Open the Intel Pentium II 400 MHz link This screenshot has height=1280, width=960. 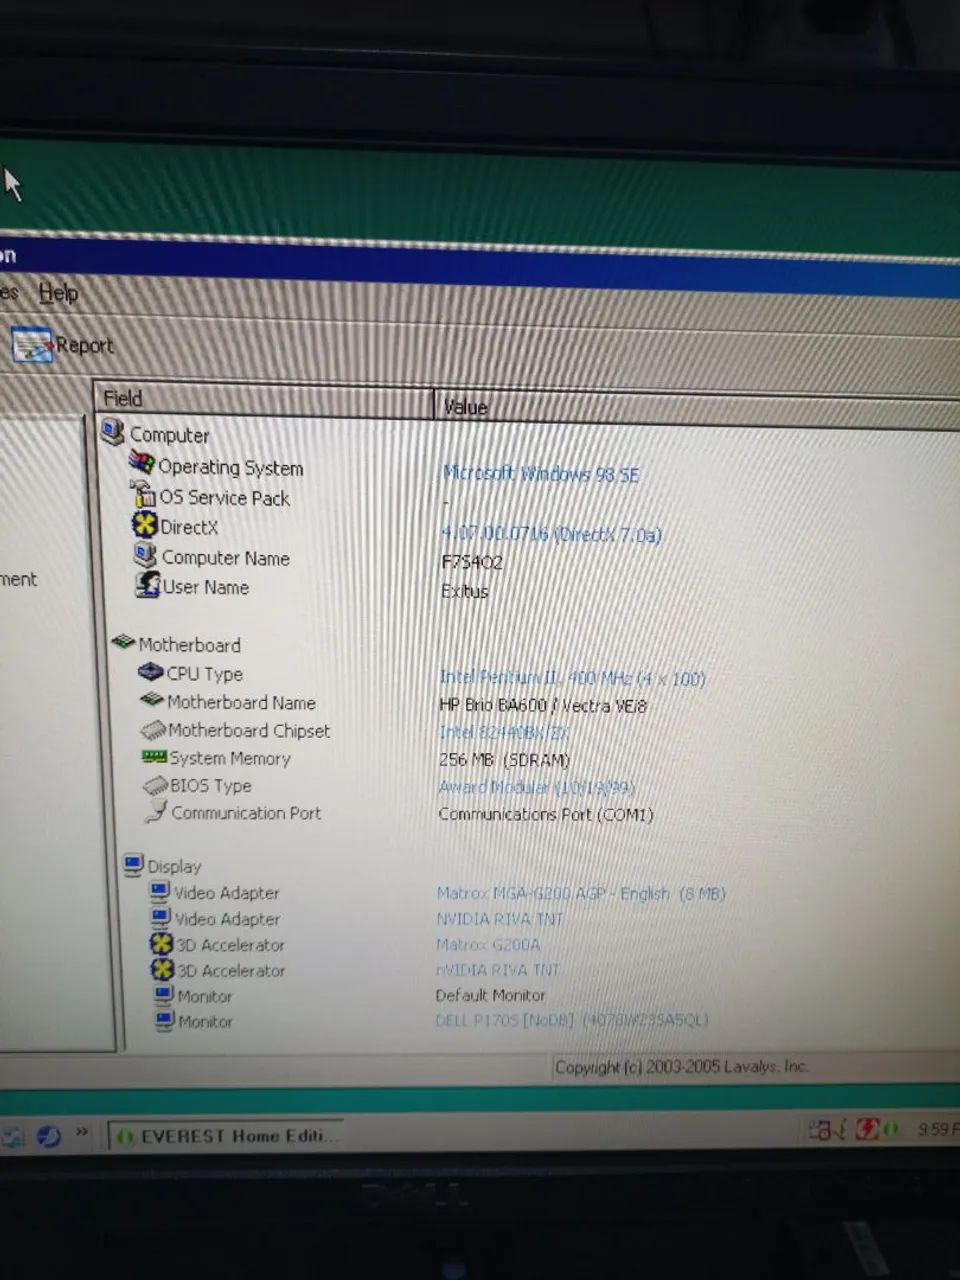pos(573,678)
